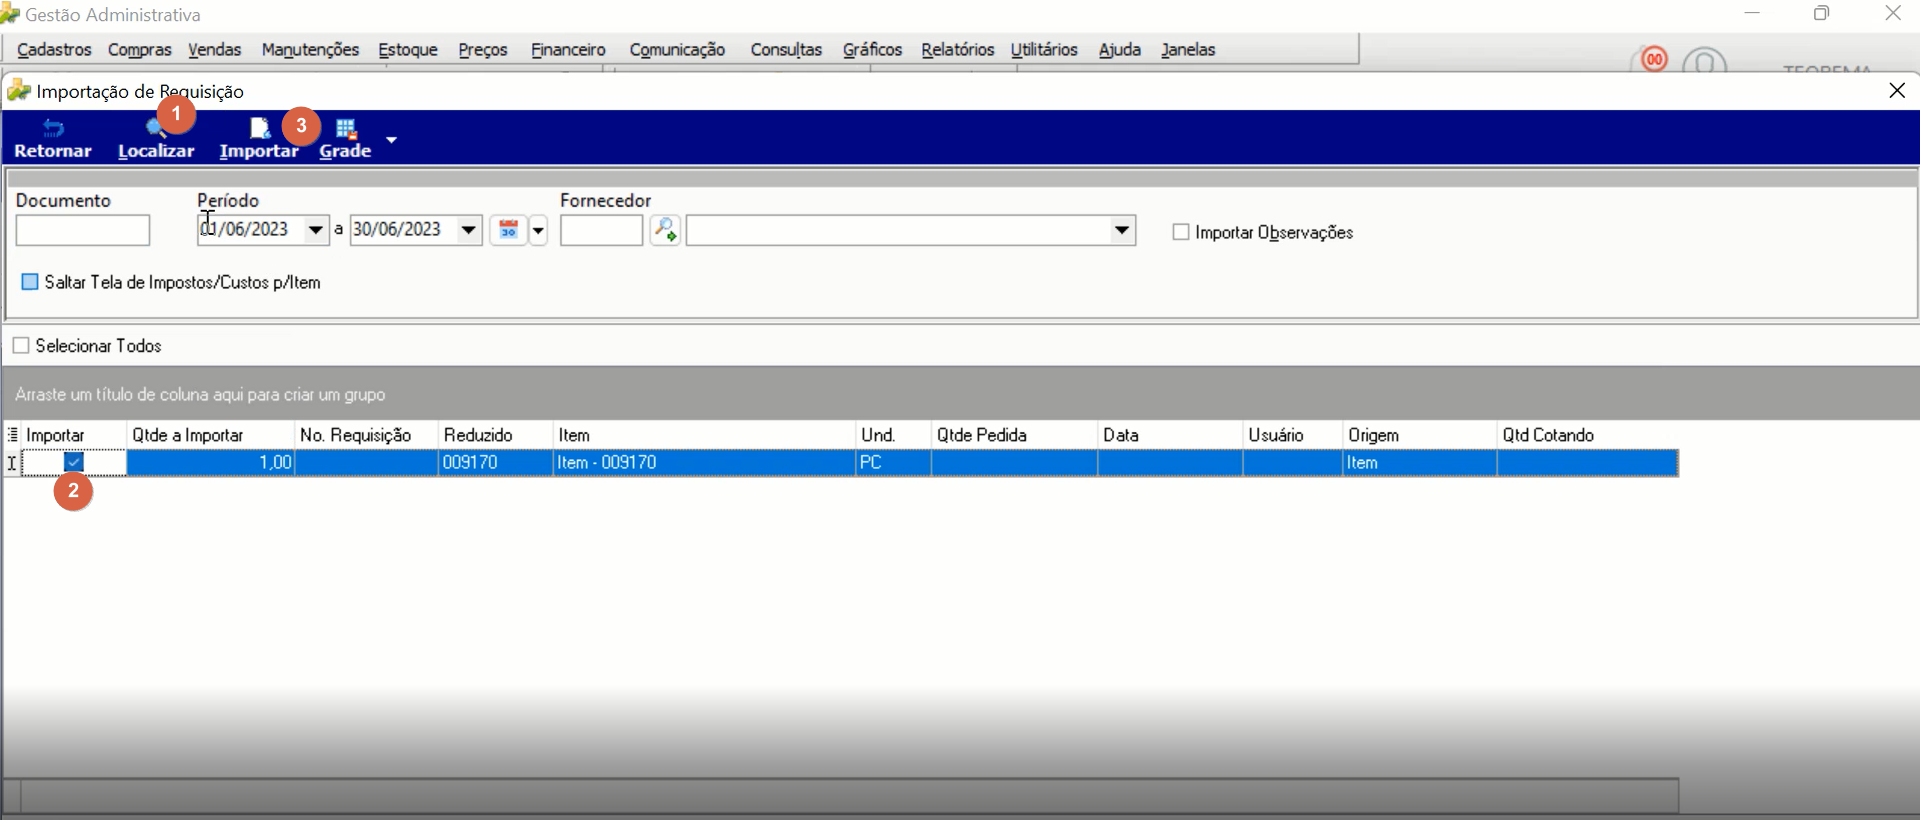The image size is (1920, 820).
Task: Open the Gráficos menu
Action: 872,49
